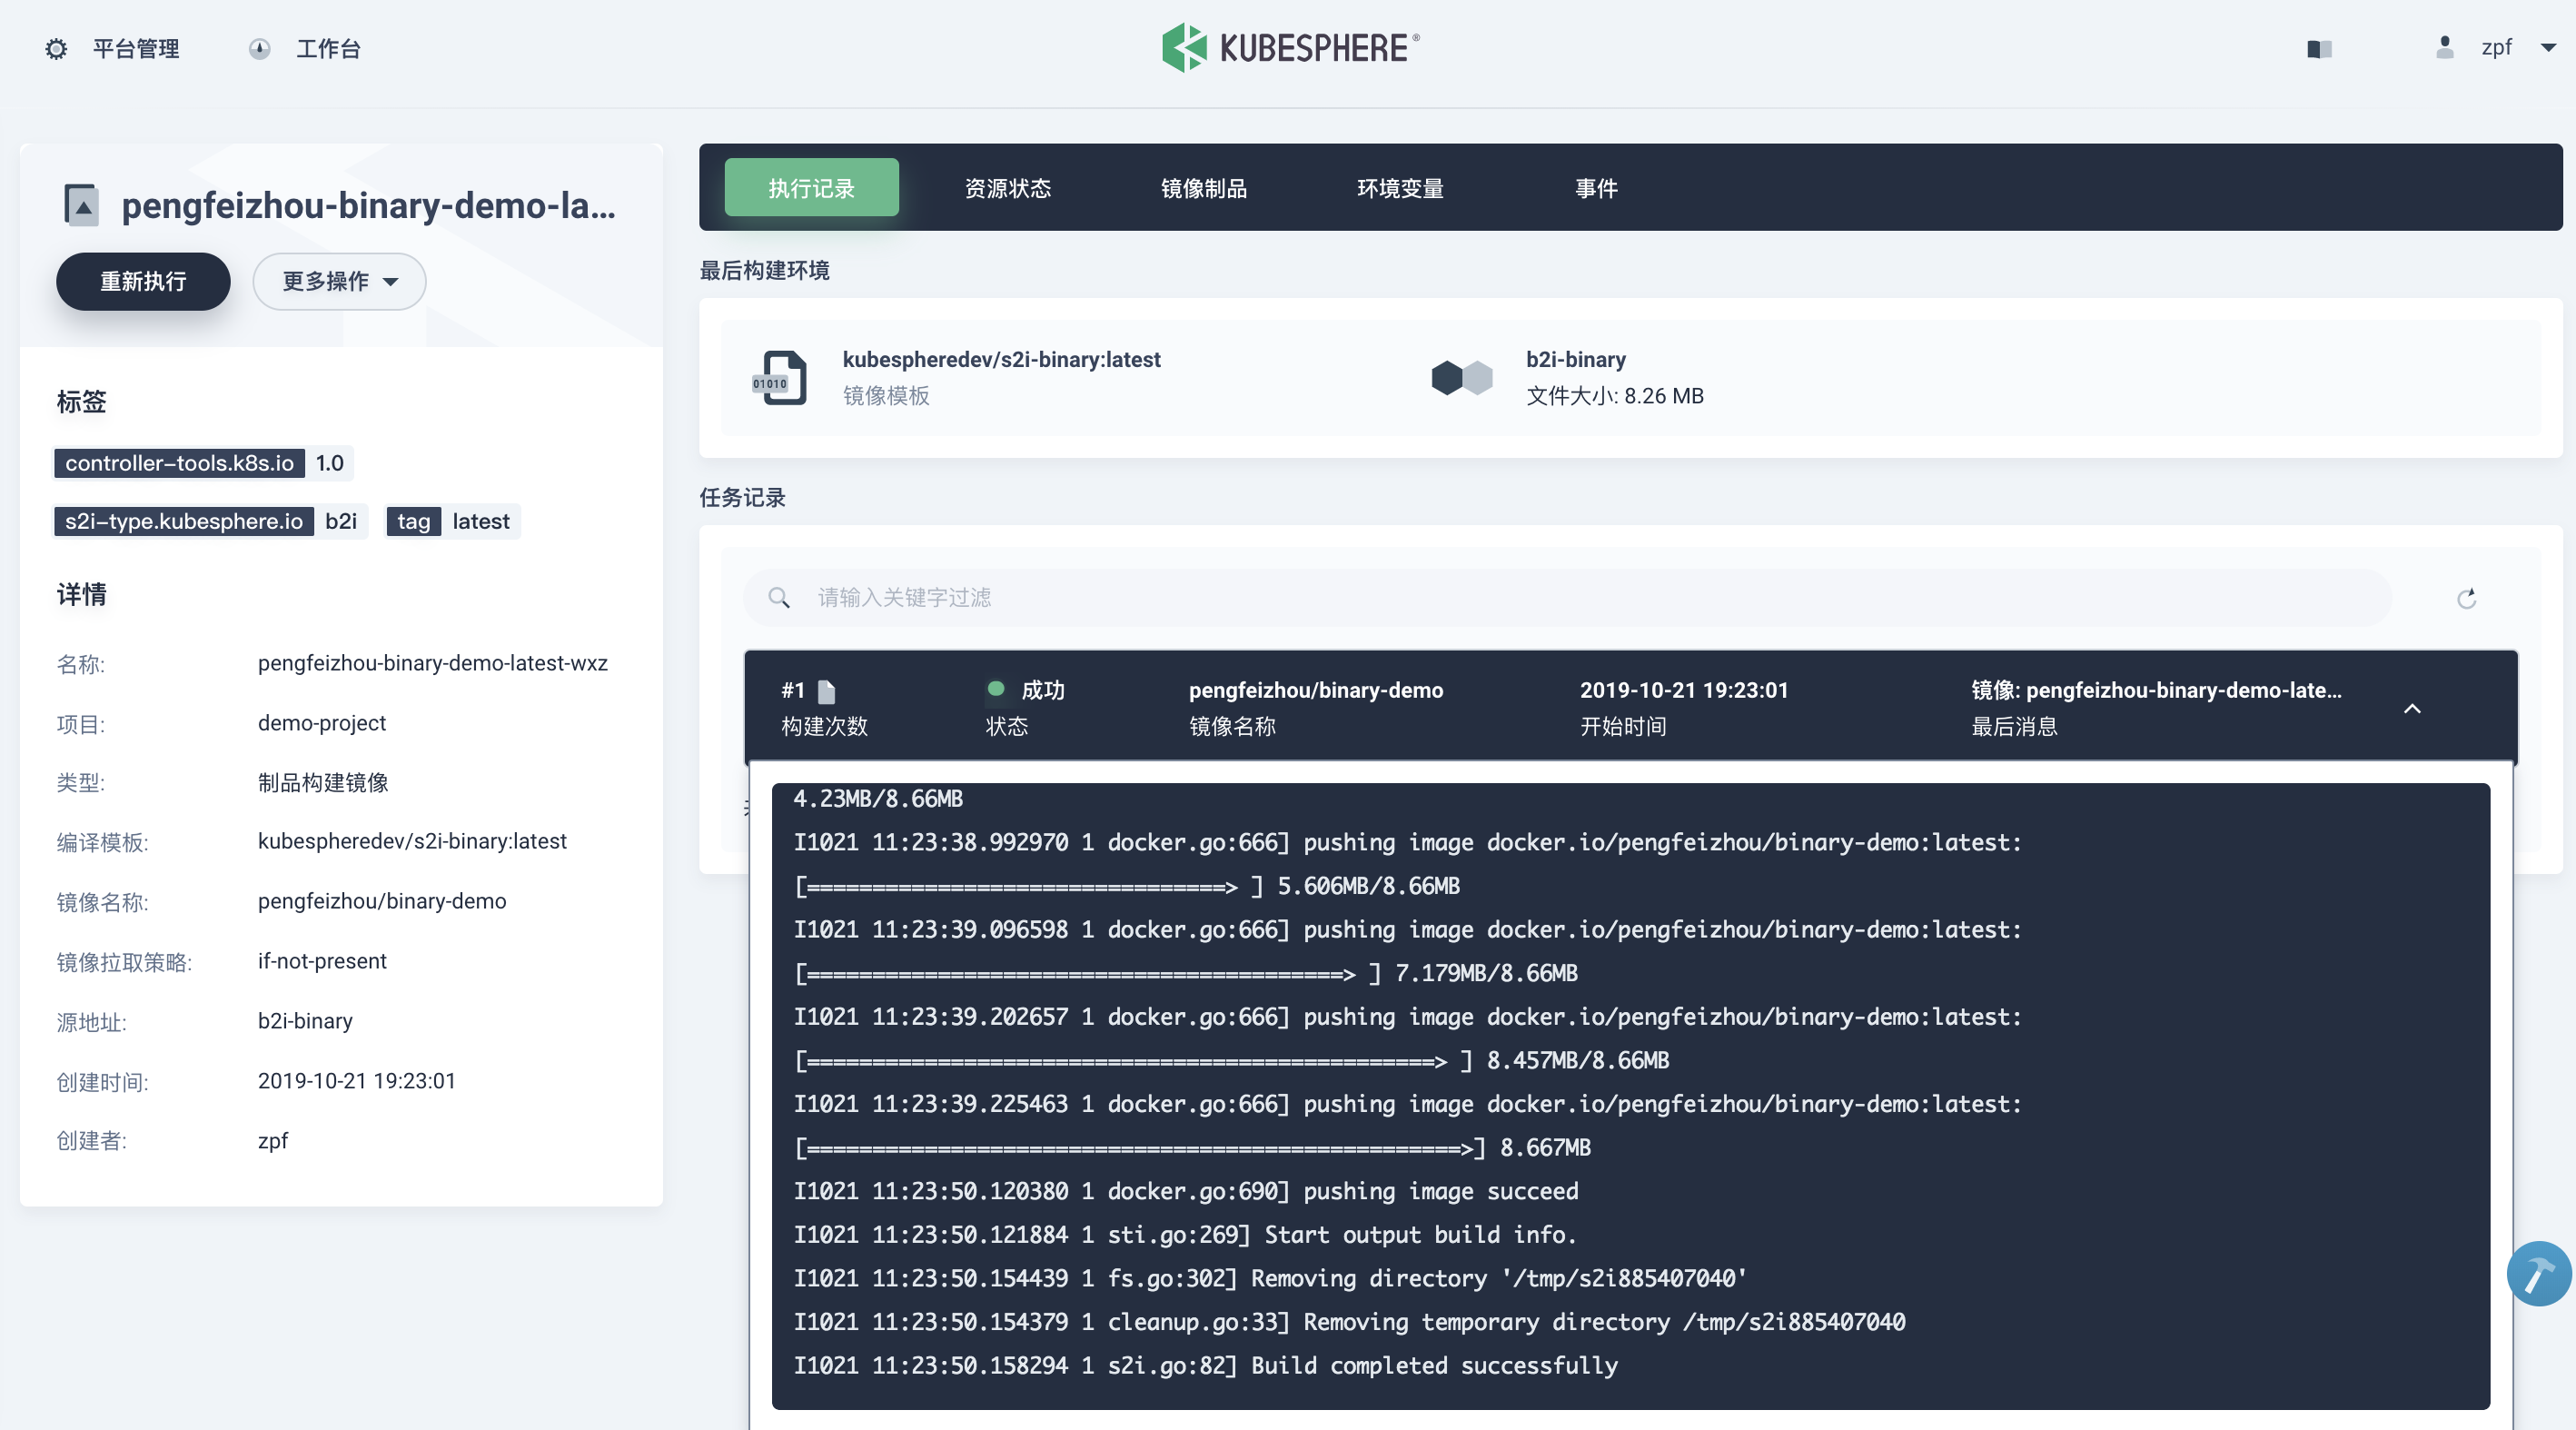Click the 工作台 navigation link

pyautogui.click(x=328, y=49)
